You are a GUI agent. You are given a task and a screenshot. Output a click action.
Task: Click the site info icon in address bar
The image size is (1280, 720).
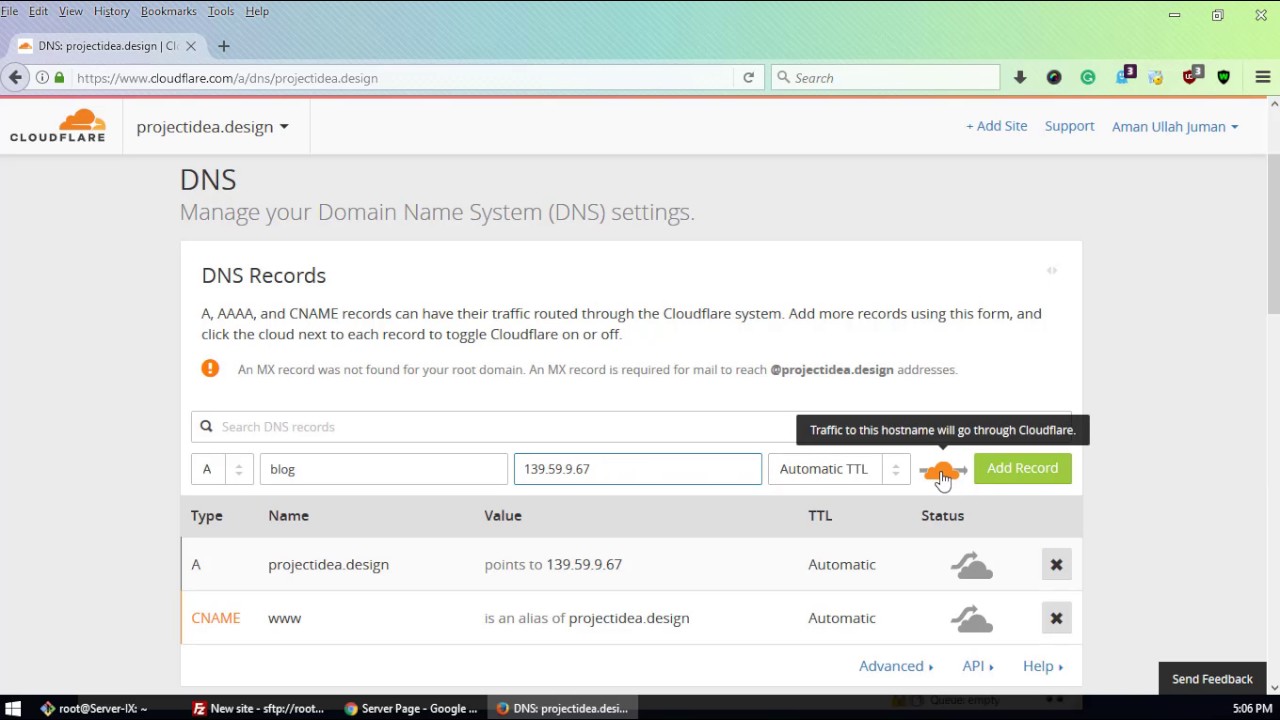(x=42, y=78)
